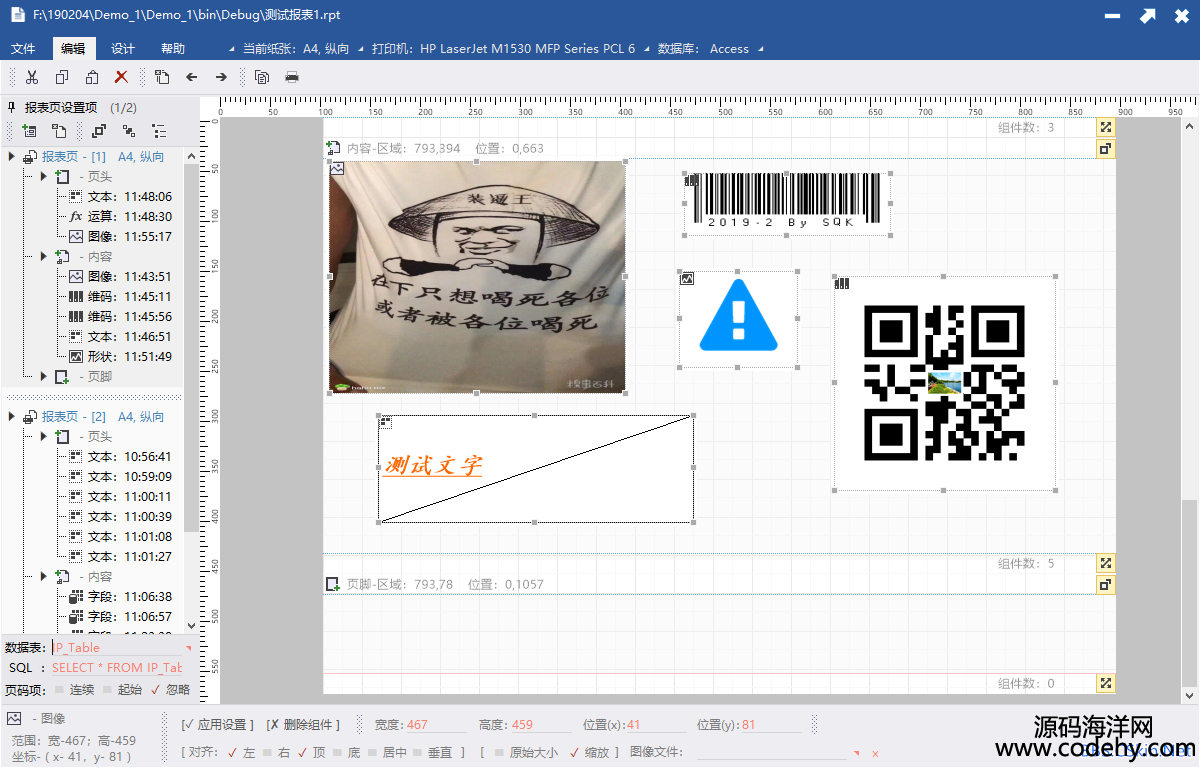Click the red X clear icon next to 图像文件

[875, 753]
